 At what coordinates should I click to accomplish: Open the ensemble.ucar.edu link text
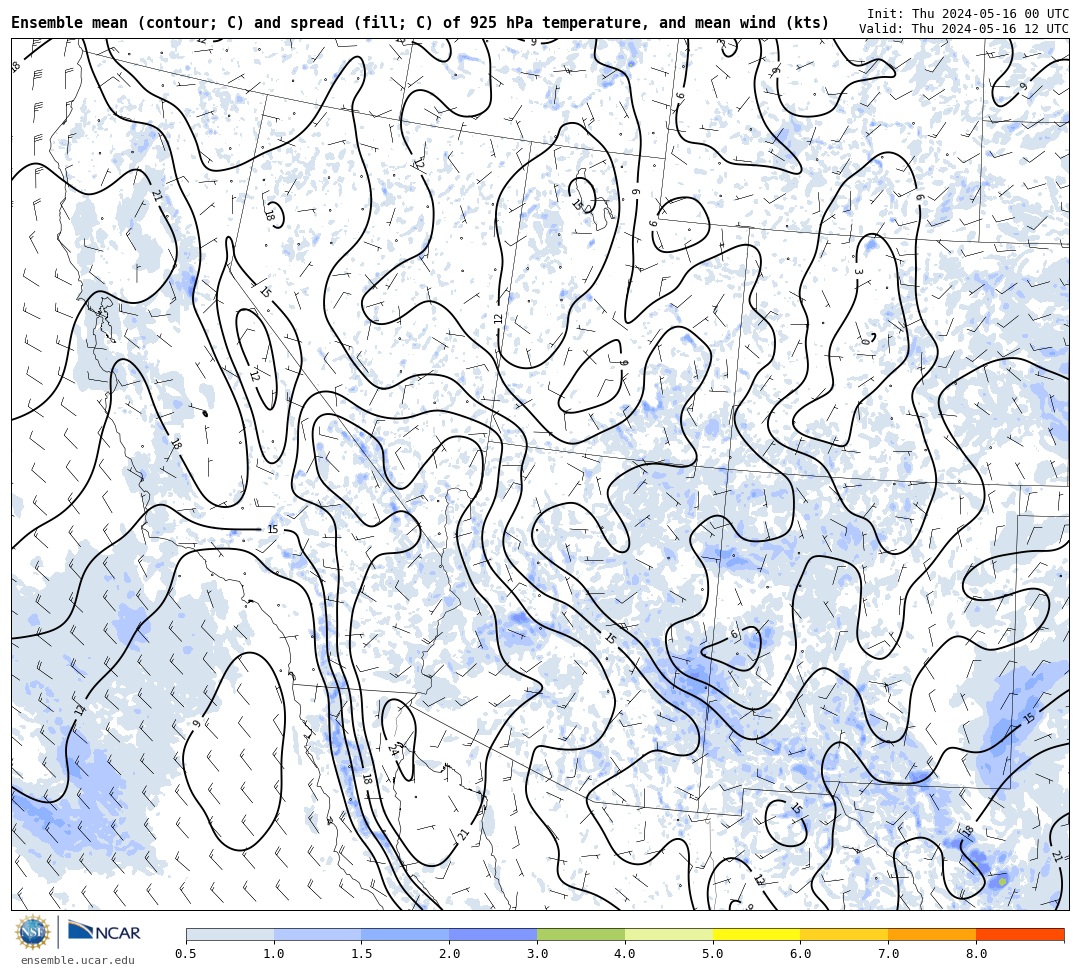(x=78, y=960)
